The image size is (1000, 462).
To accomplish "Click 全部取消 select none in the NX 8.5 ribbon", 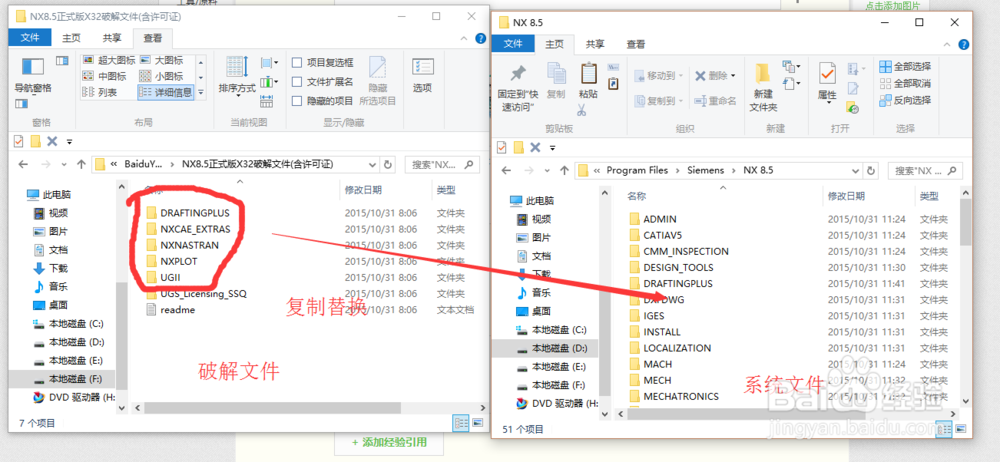I will click(905, 83).
